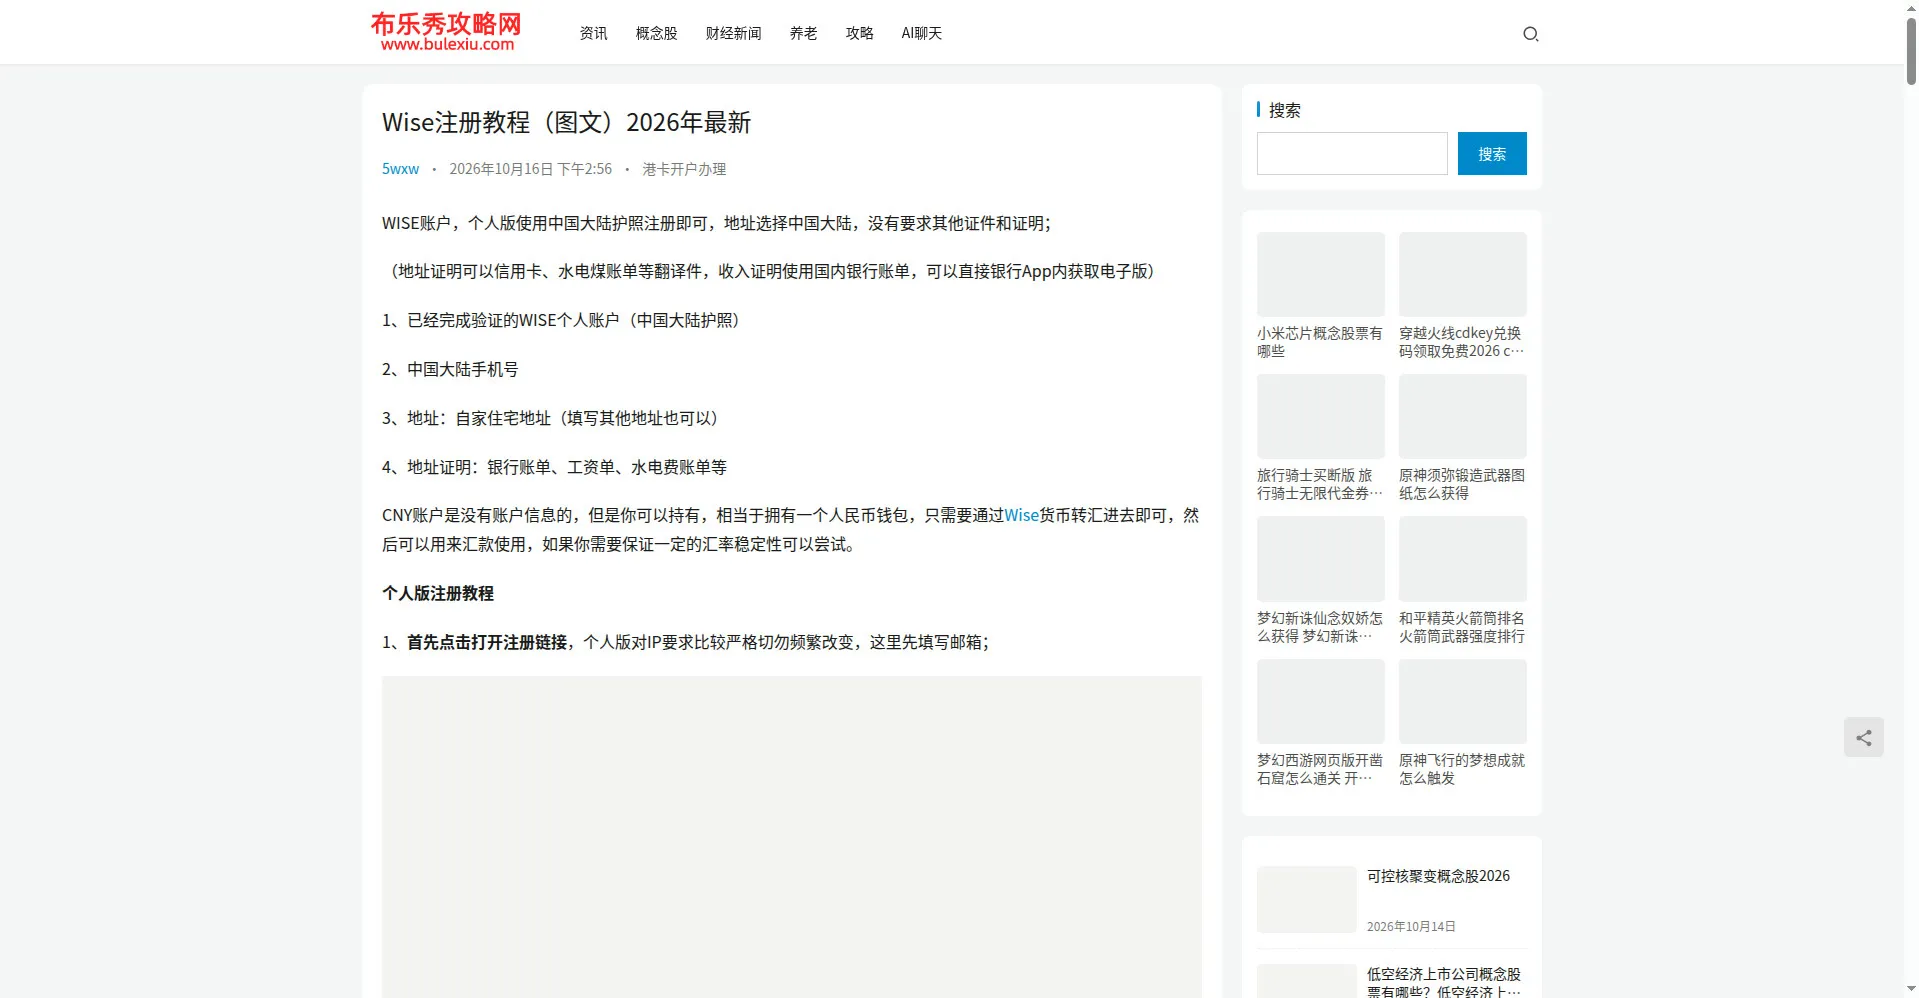This screenshot has height=998, width=1919.
Task: Click date 2026年10月14日 under 可控核聚变
Action: pyautogui.click(x=1411, y=927)
